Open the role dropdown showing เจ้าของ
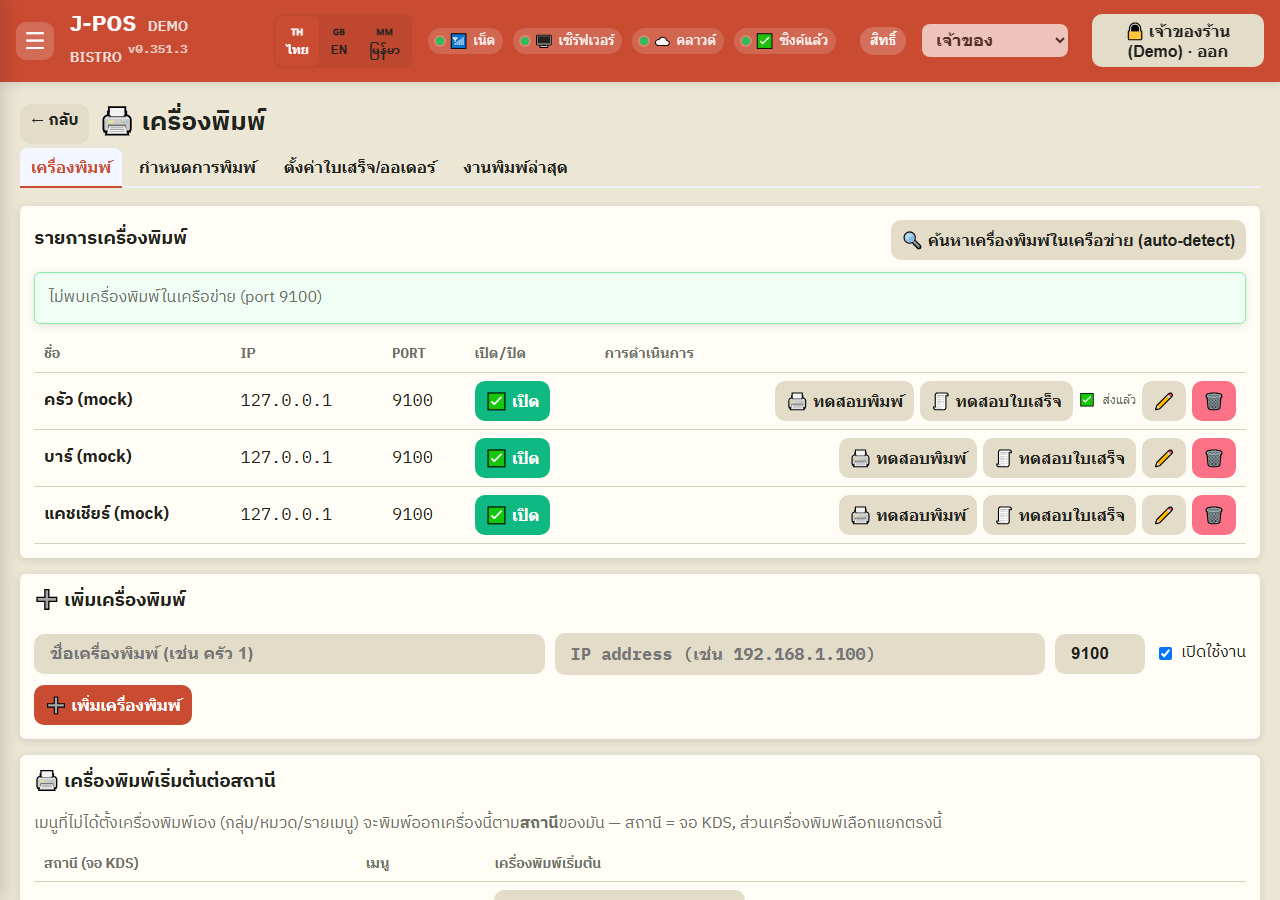Viewport: 1280px width, 900px height. 995,41
